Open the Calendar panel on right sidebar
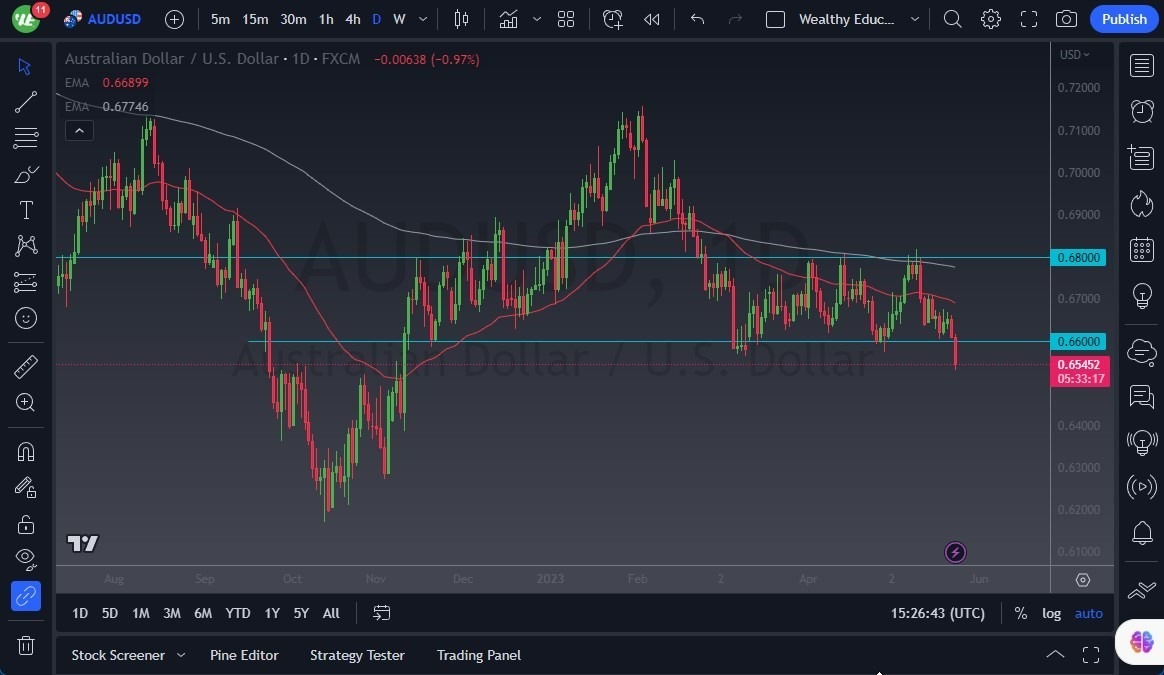 click(x=1142, y=251)
